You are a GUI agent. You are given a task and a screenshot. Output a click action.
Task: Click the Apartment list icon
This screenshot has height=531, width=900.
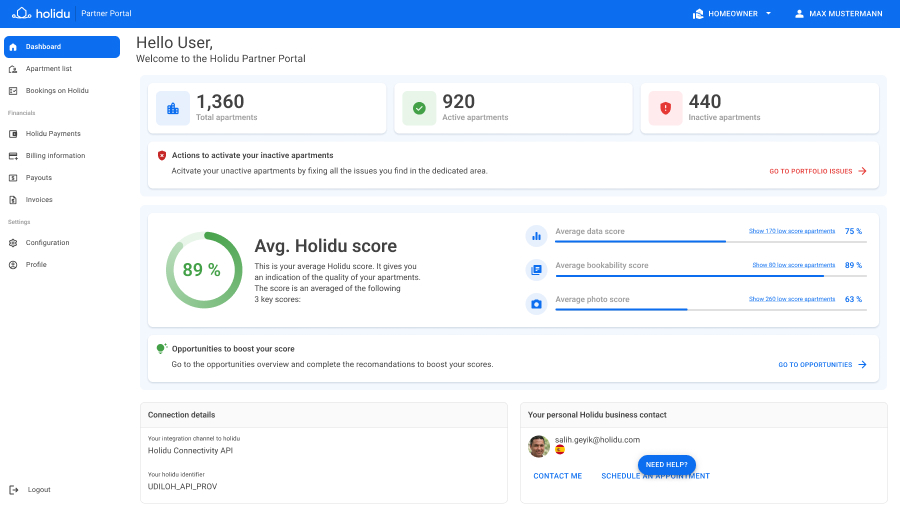(x=13, y=69)
